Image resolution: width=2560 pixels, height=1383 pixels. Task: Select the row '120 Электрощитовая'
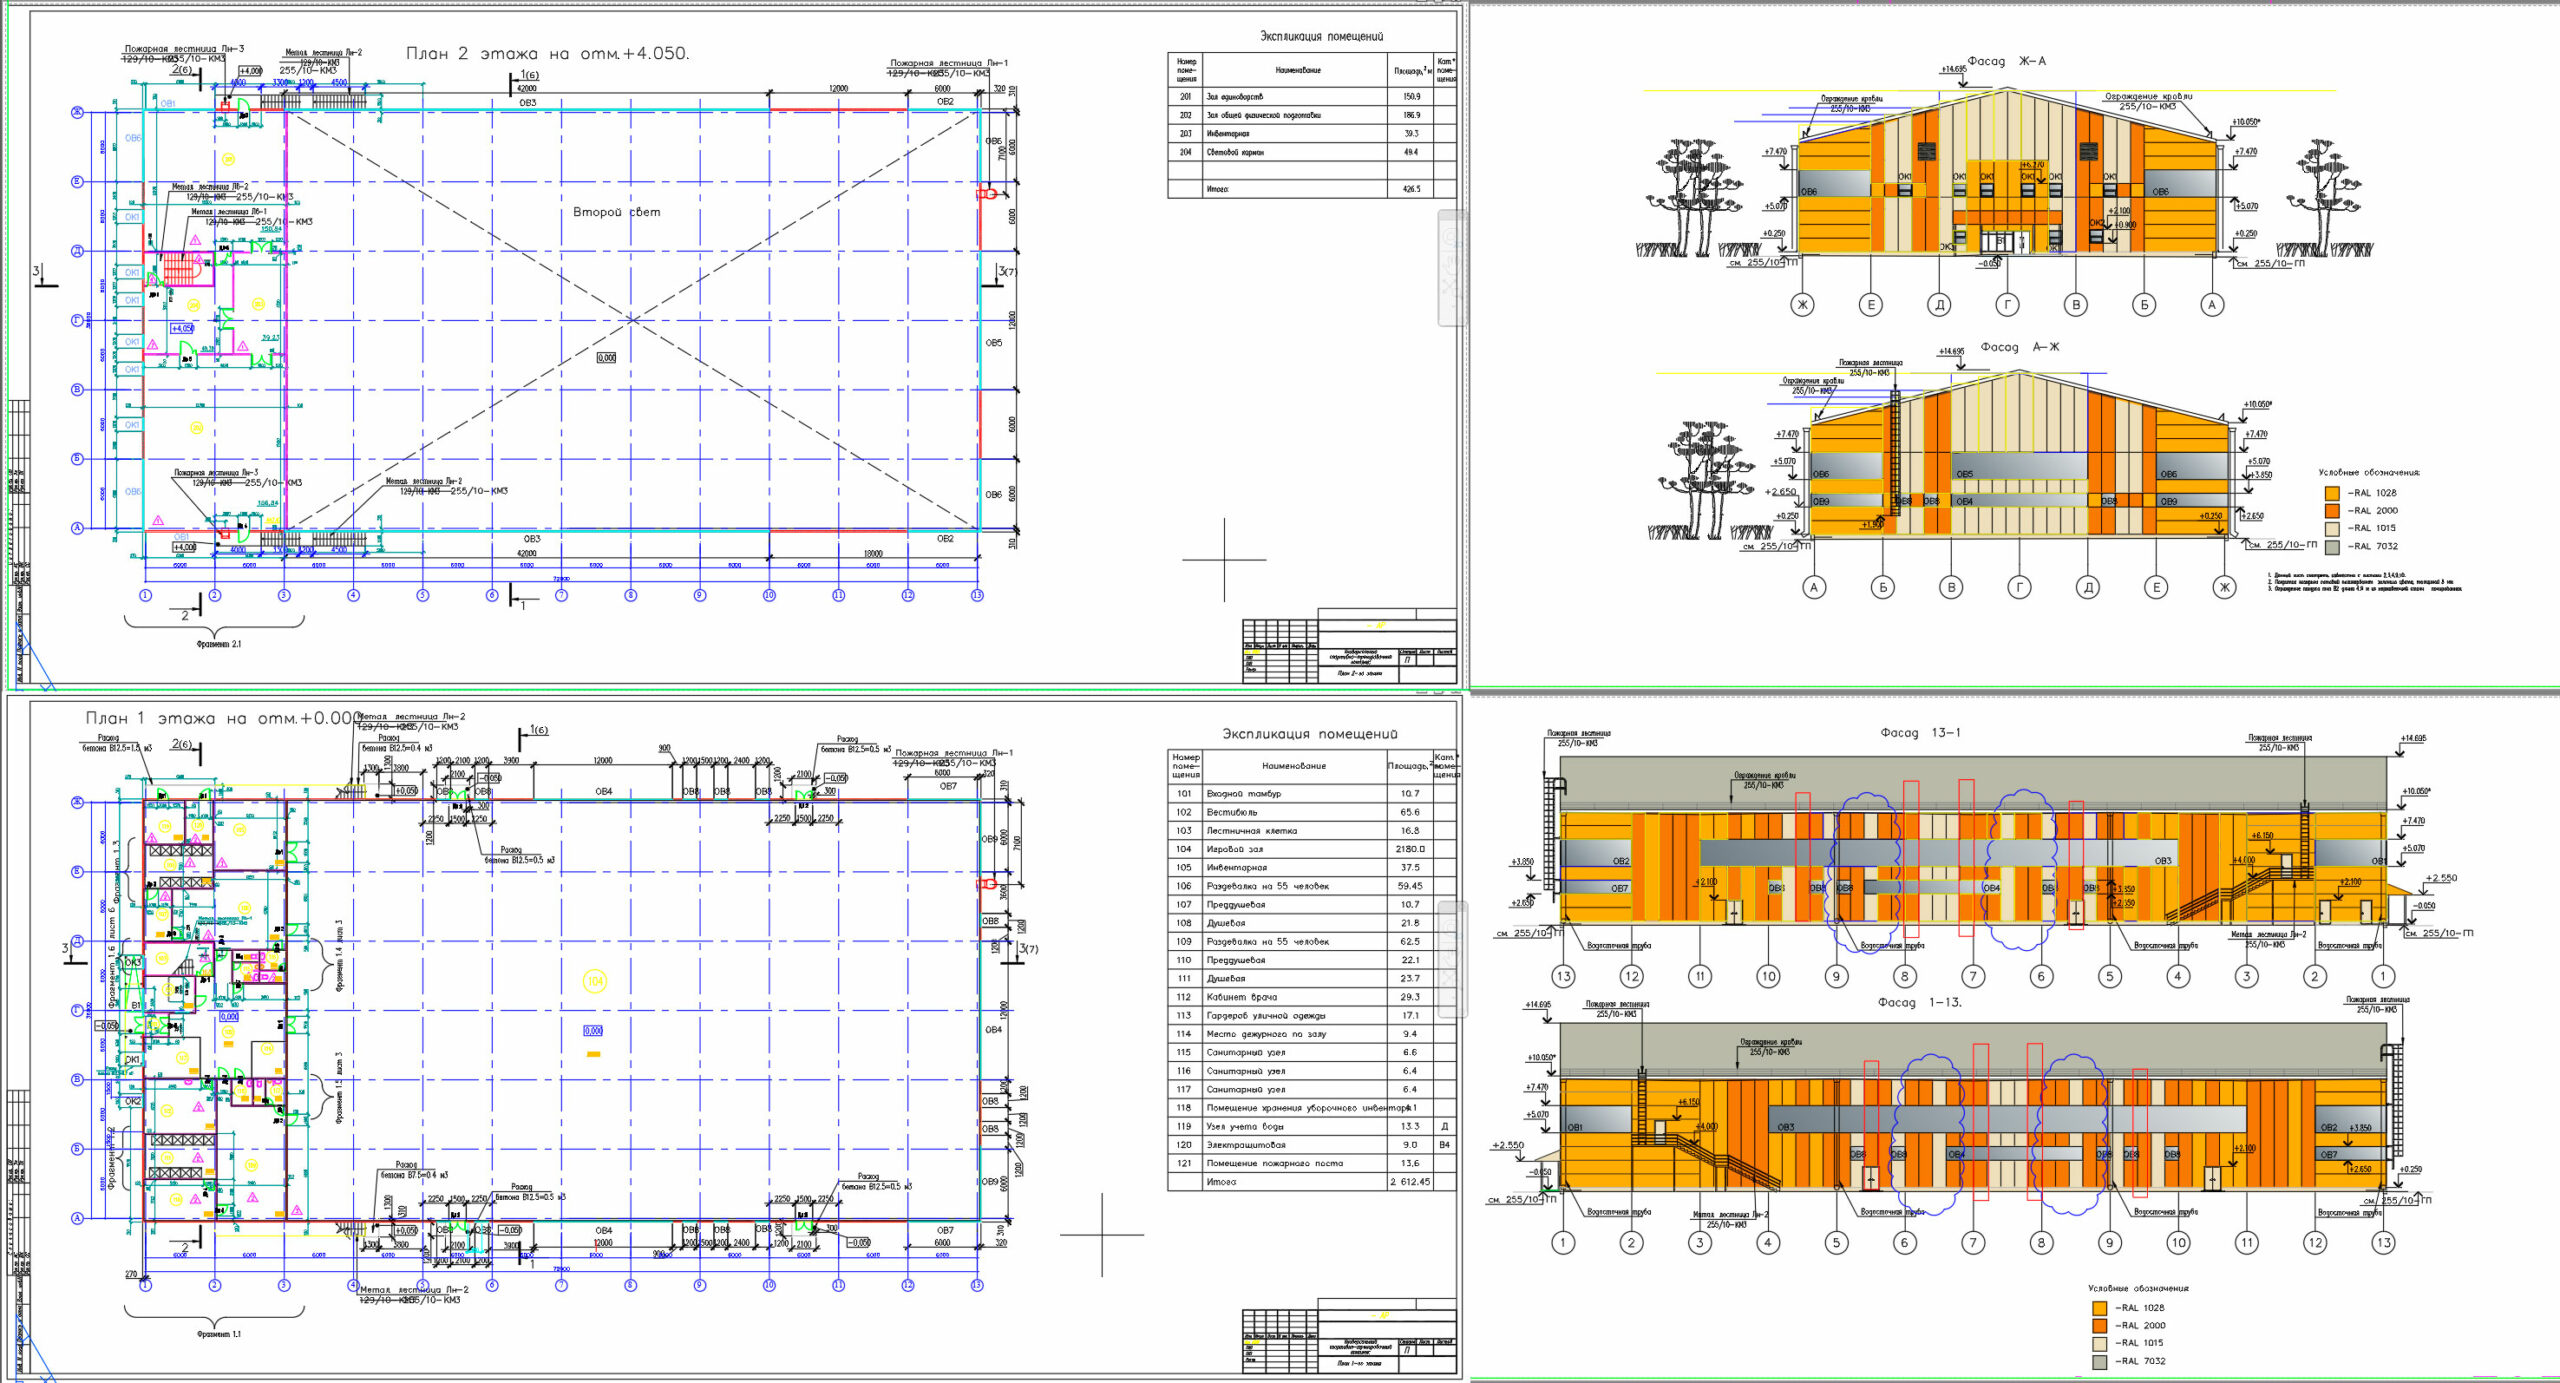tap(1312, 1145)
